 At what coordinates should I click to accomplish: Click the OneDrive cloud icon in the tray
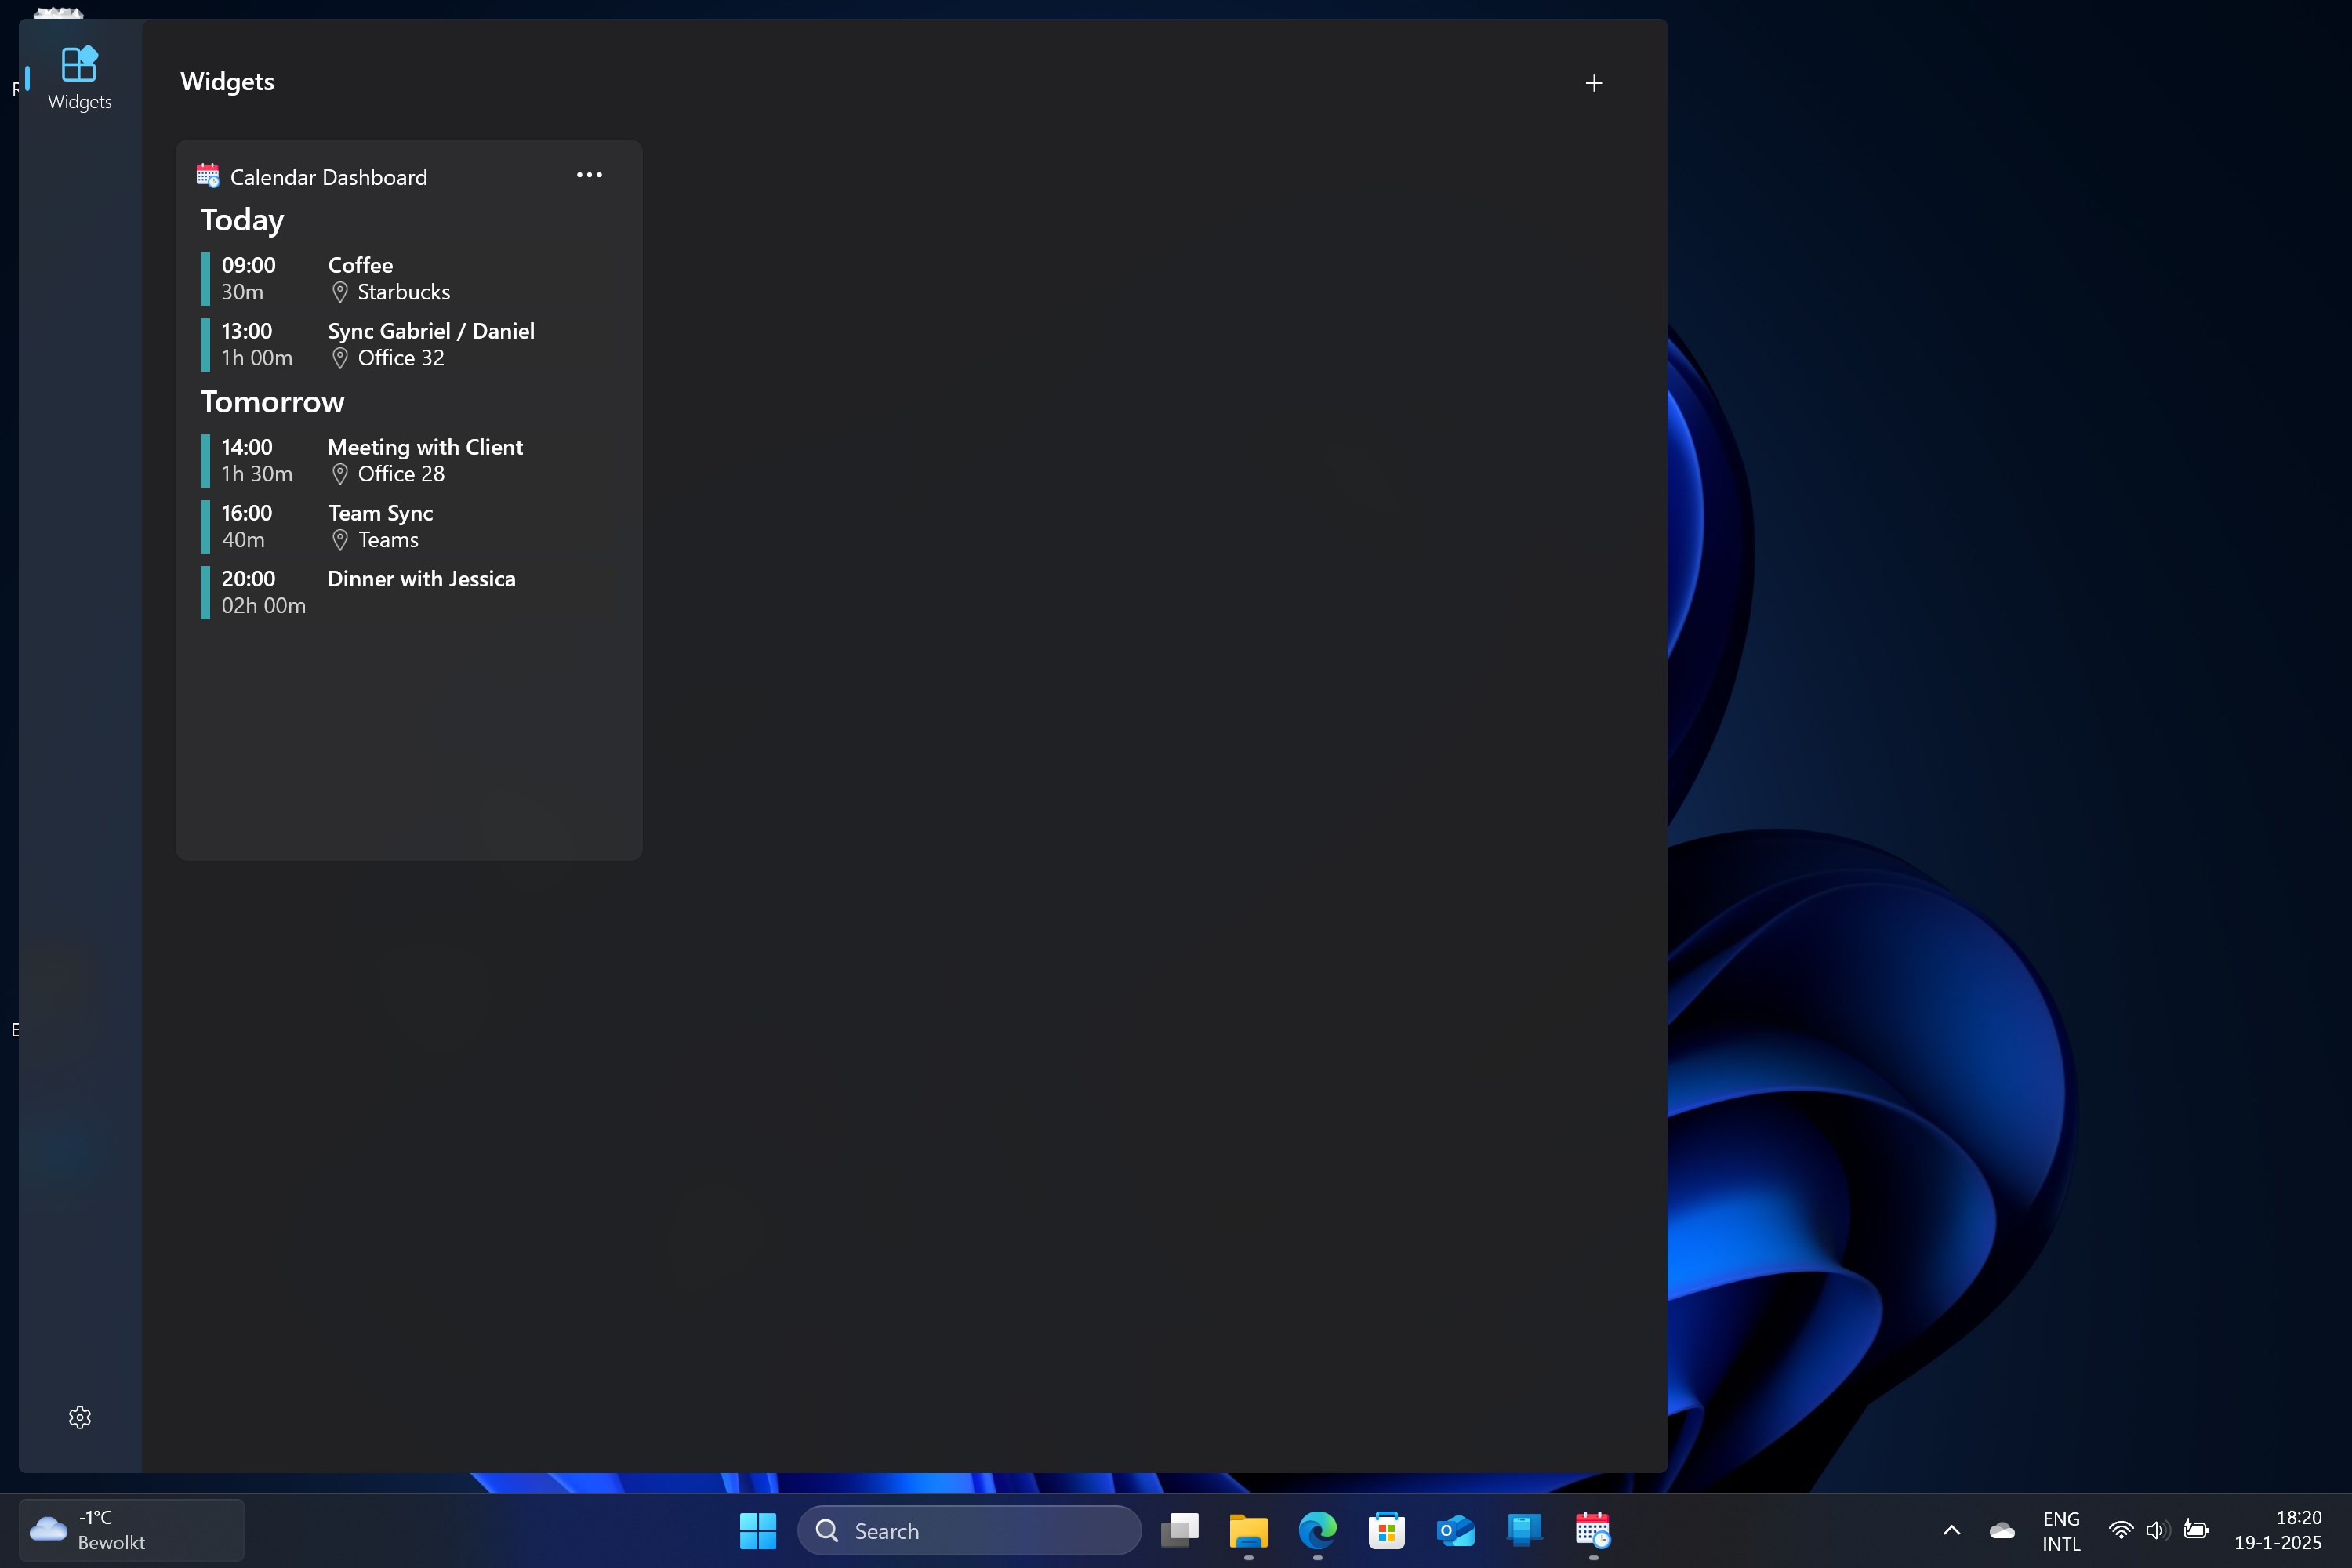tap(2001, 1530)
